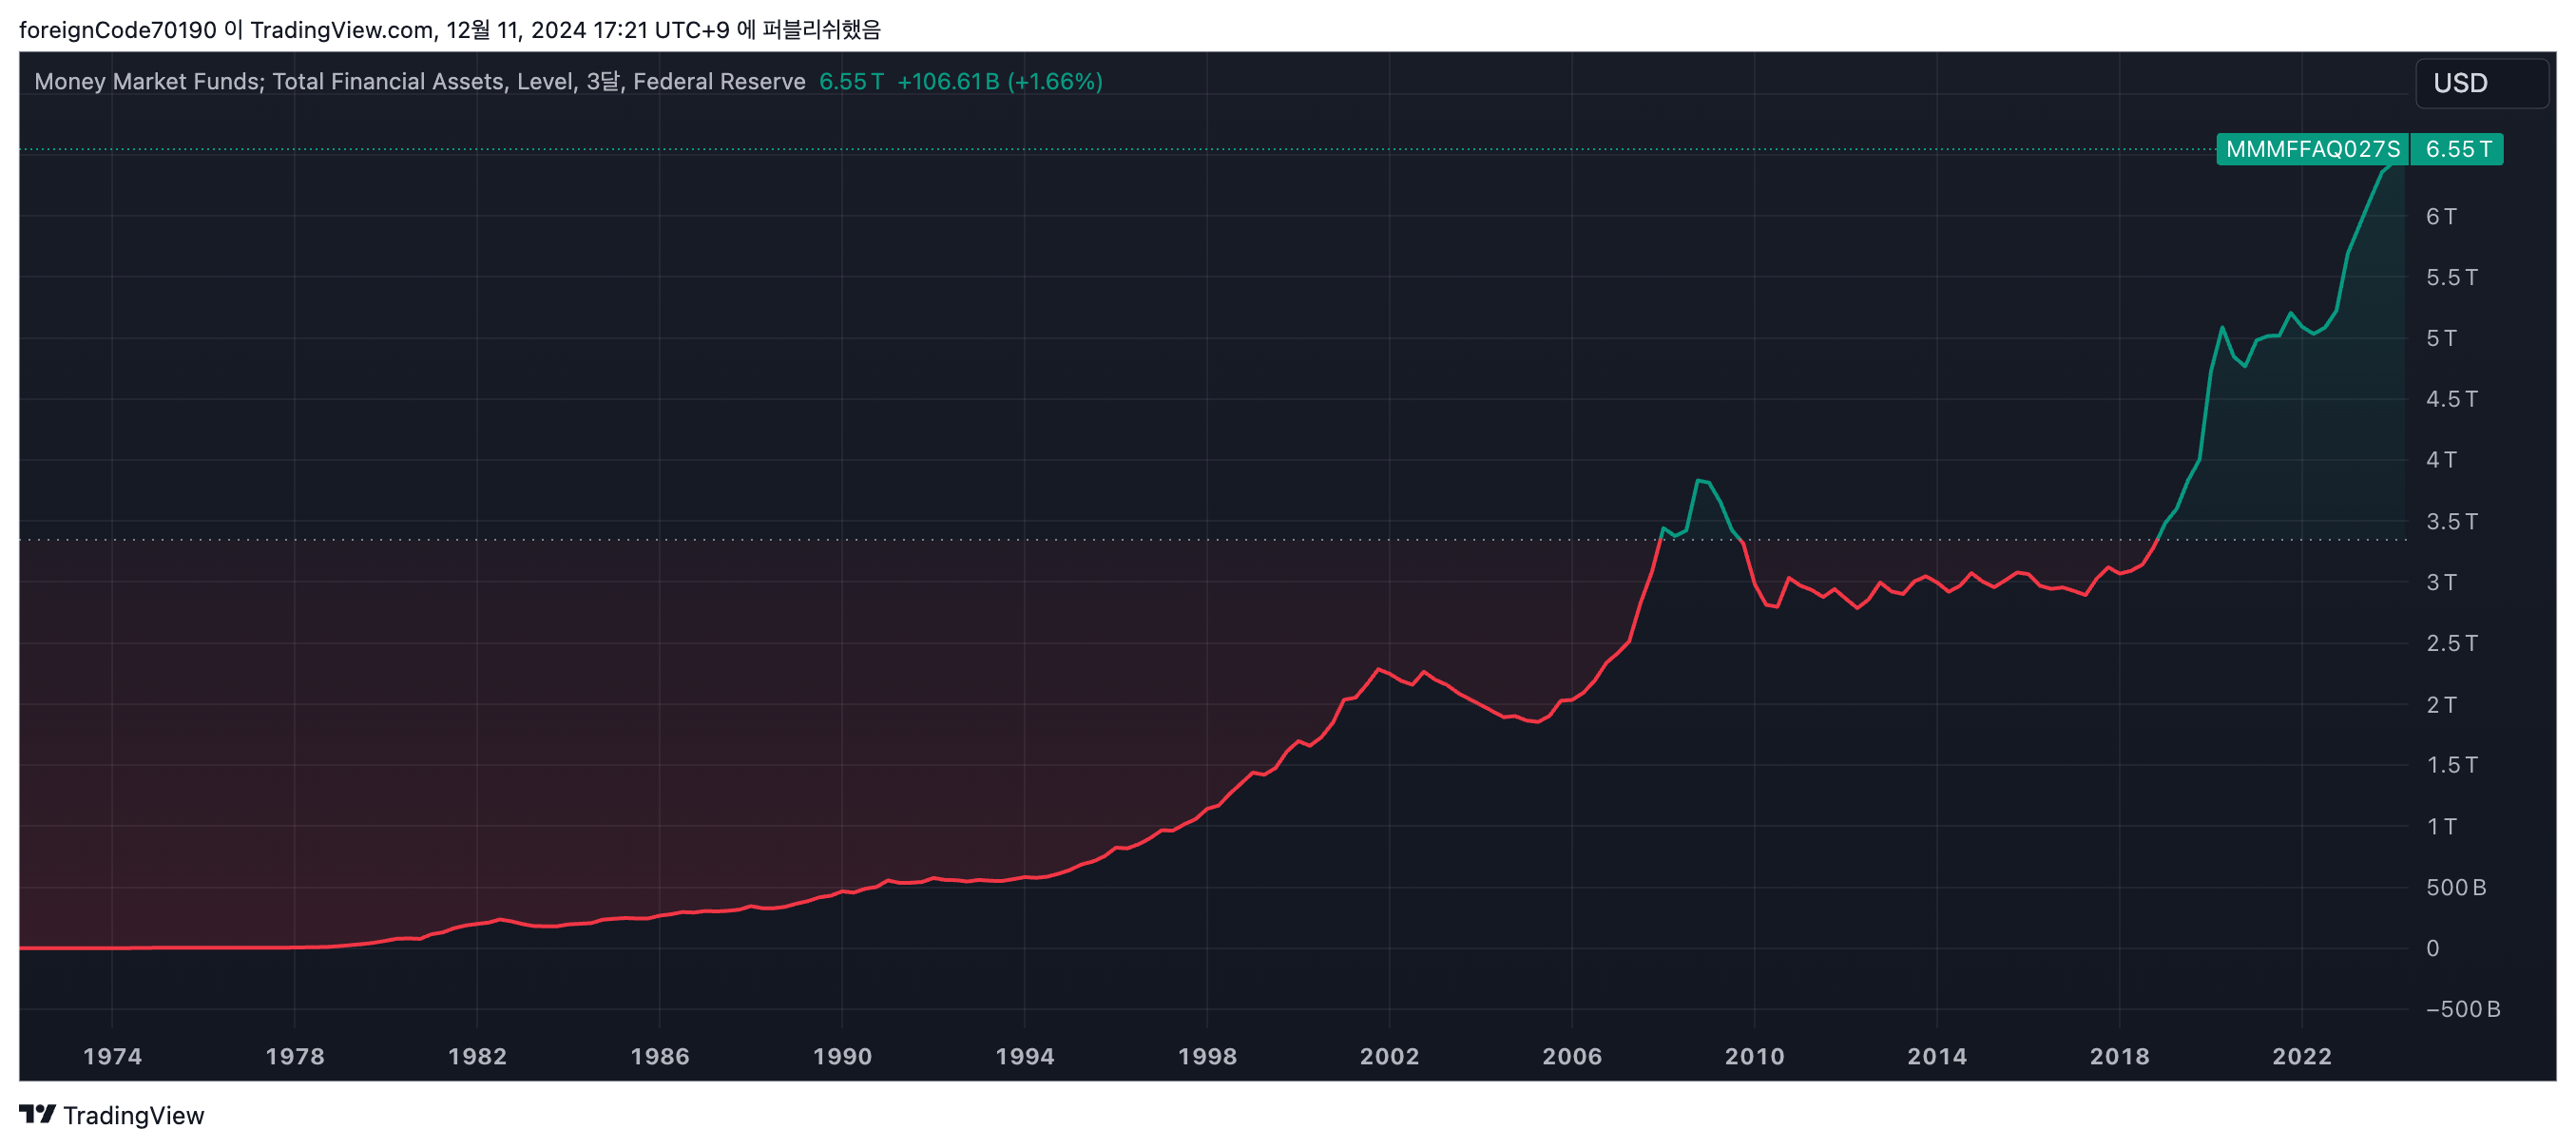Click the 4 T price axis label
Screen dimensions: 2576x1148
click(2441, 460)
